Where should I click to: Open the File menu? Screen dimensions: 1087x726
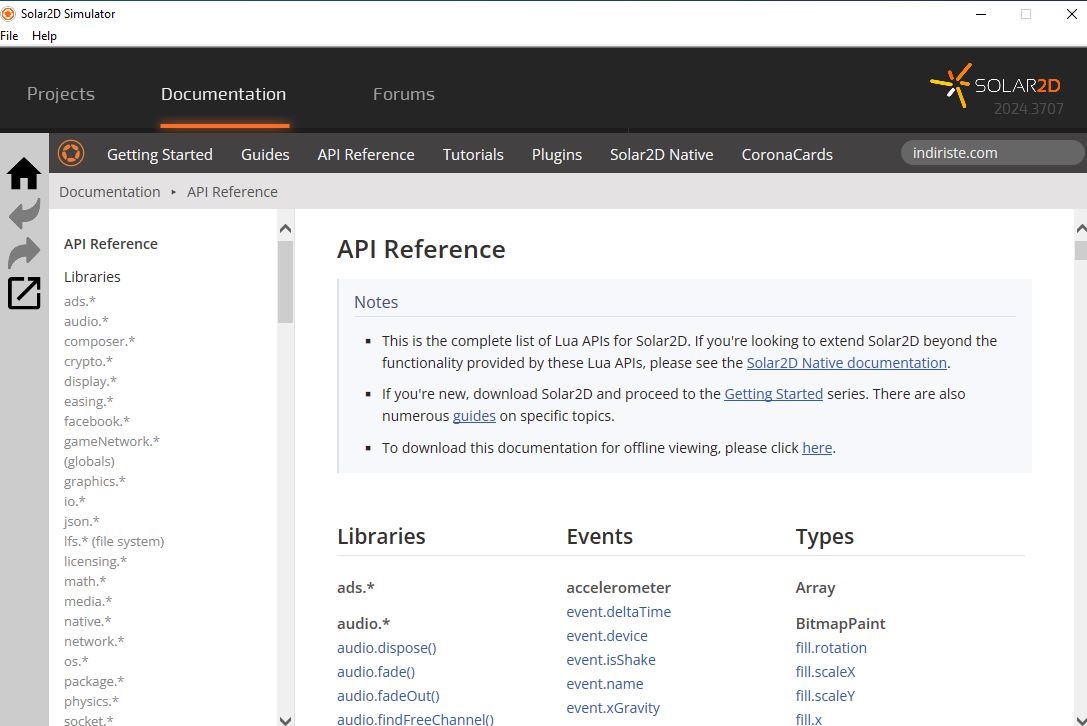[x=9, y=35]
